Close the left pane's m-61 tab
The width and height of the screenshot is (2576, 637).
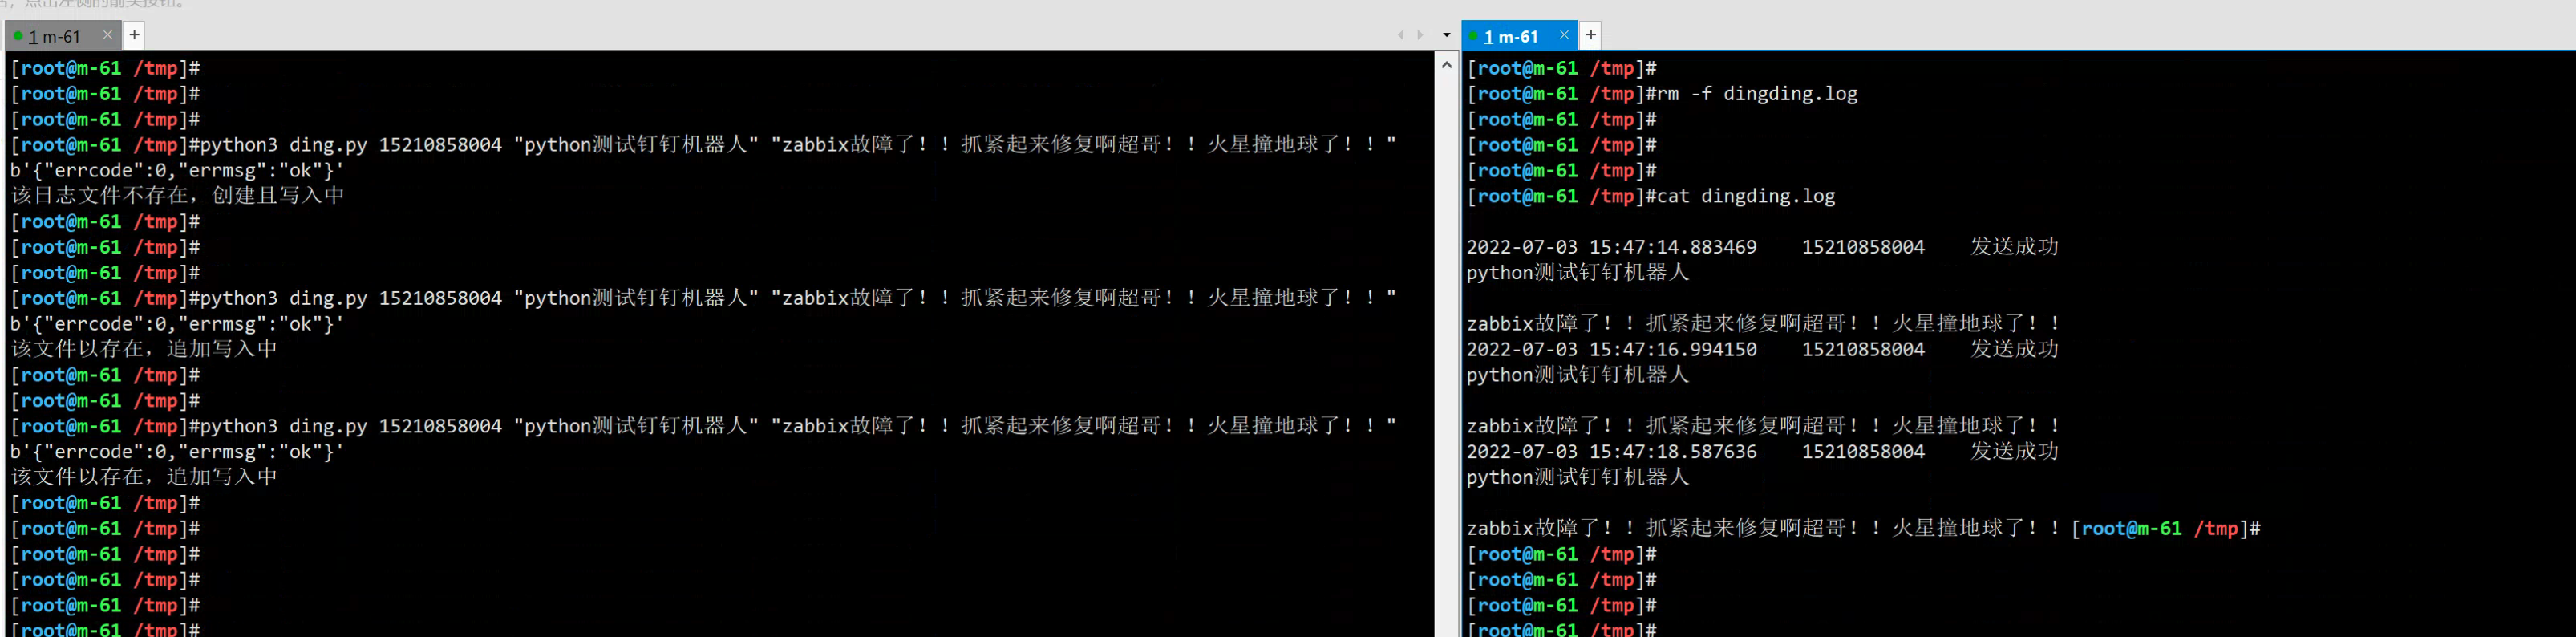click(x=108, y=35)
